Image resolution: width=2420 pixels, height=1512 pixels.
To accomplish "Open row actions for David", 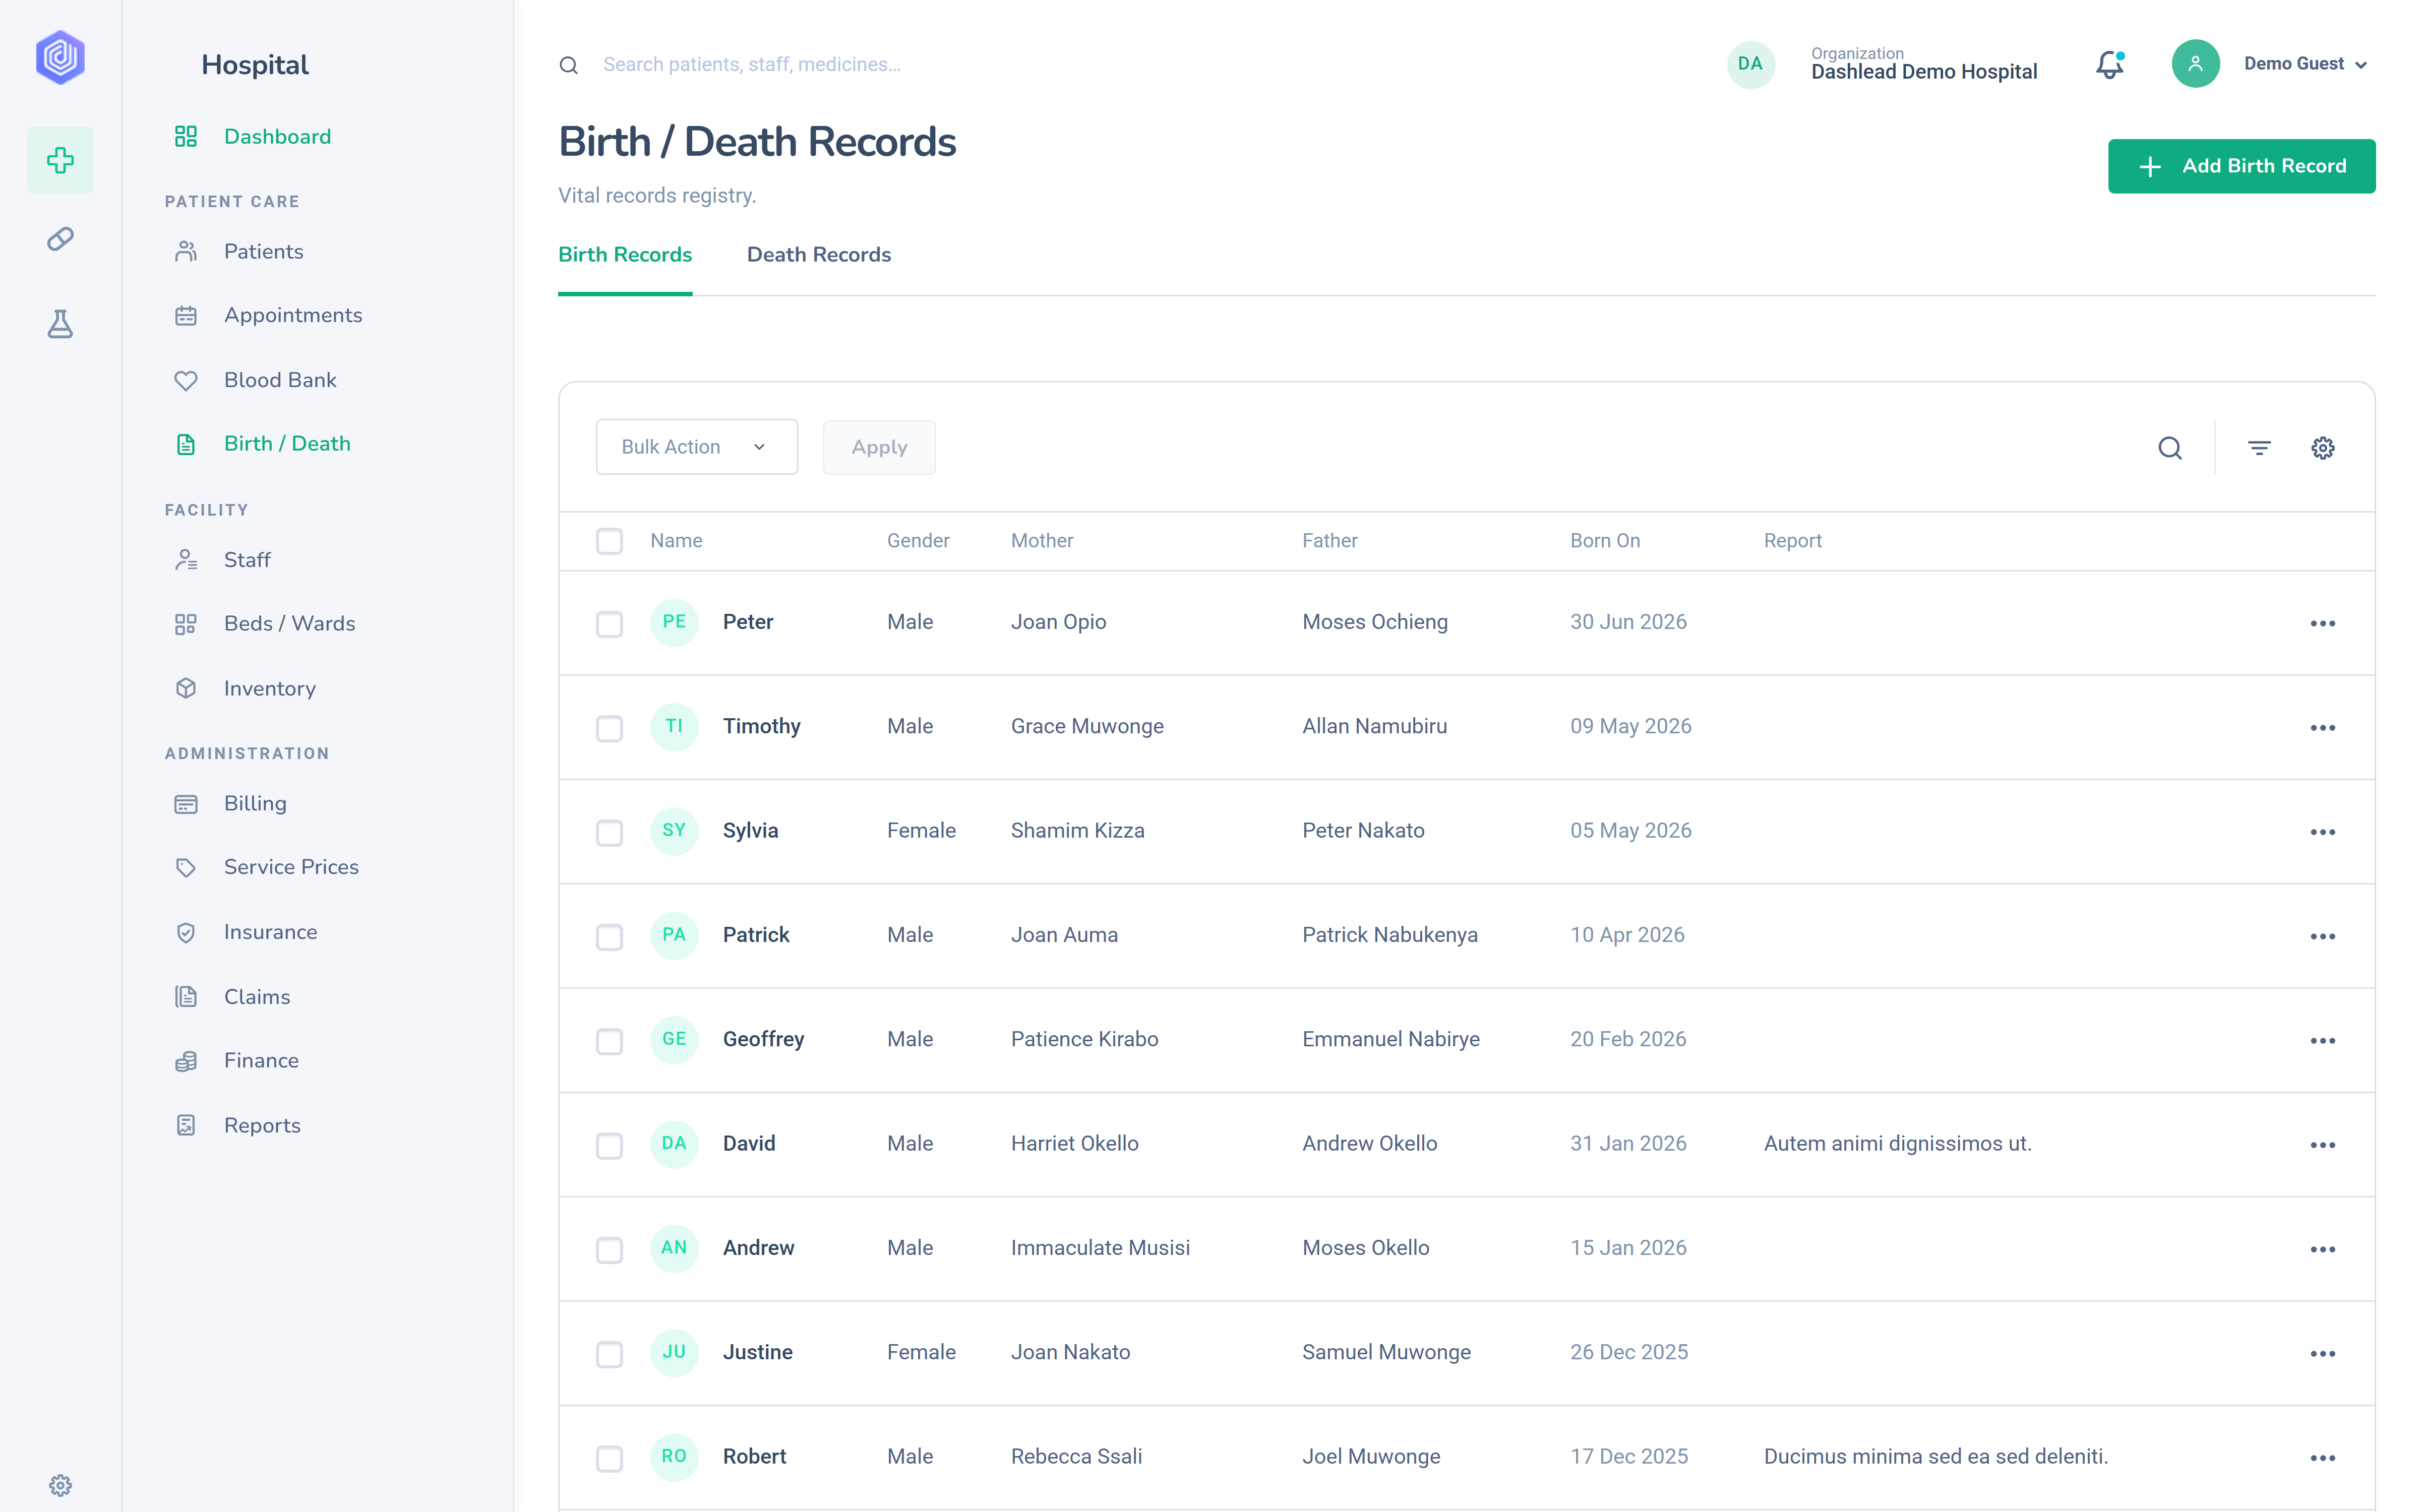I will [2322, 1145].
